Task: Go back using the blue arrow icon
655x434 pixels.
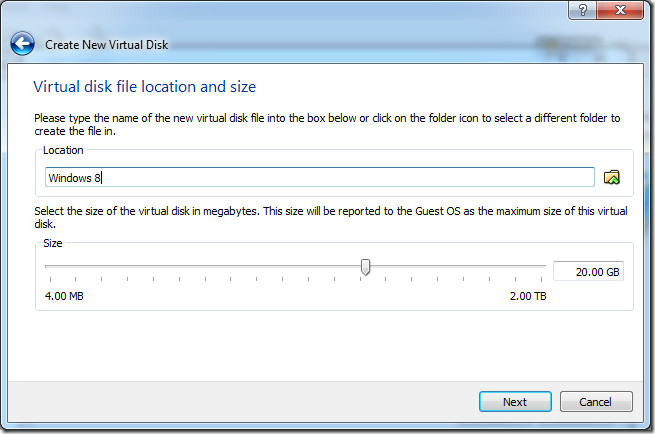Action: (x=23, y=43)
